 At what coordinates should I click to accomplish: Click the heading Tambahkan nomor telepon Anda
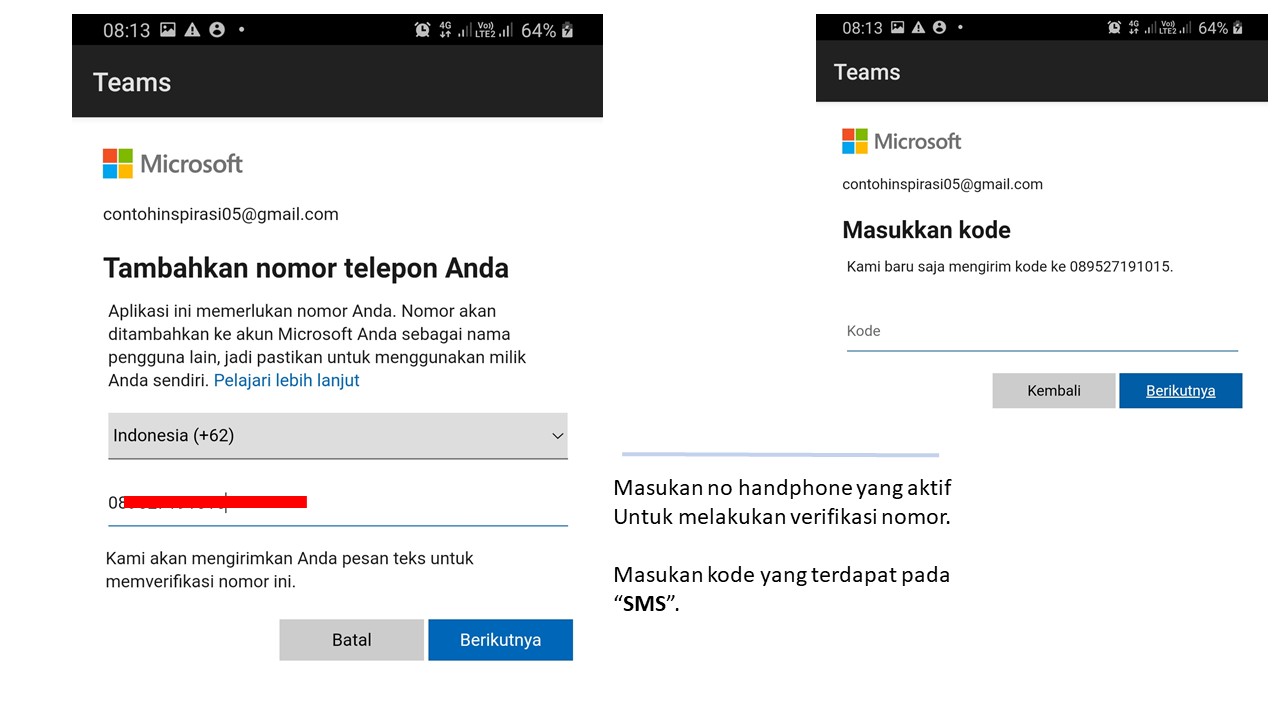coord(306,268)
